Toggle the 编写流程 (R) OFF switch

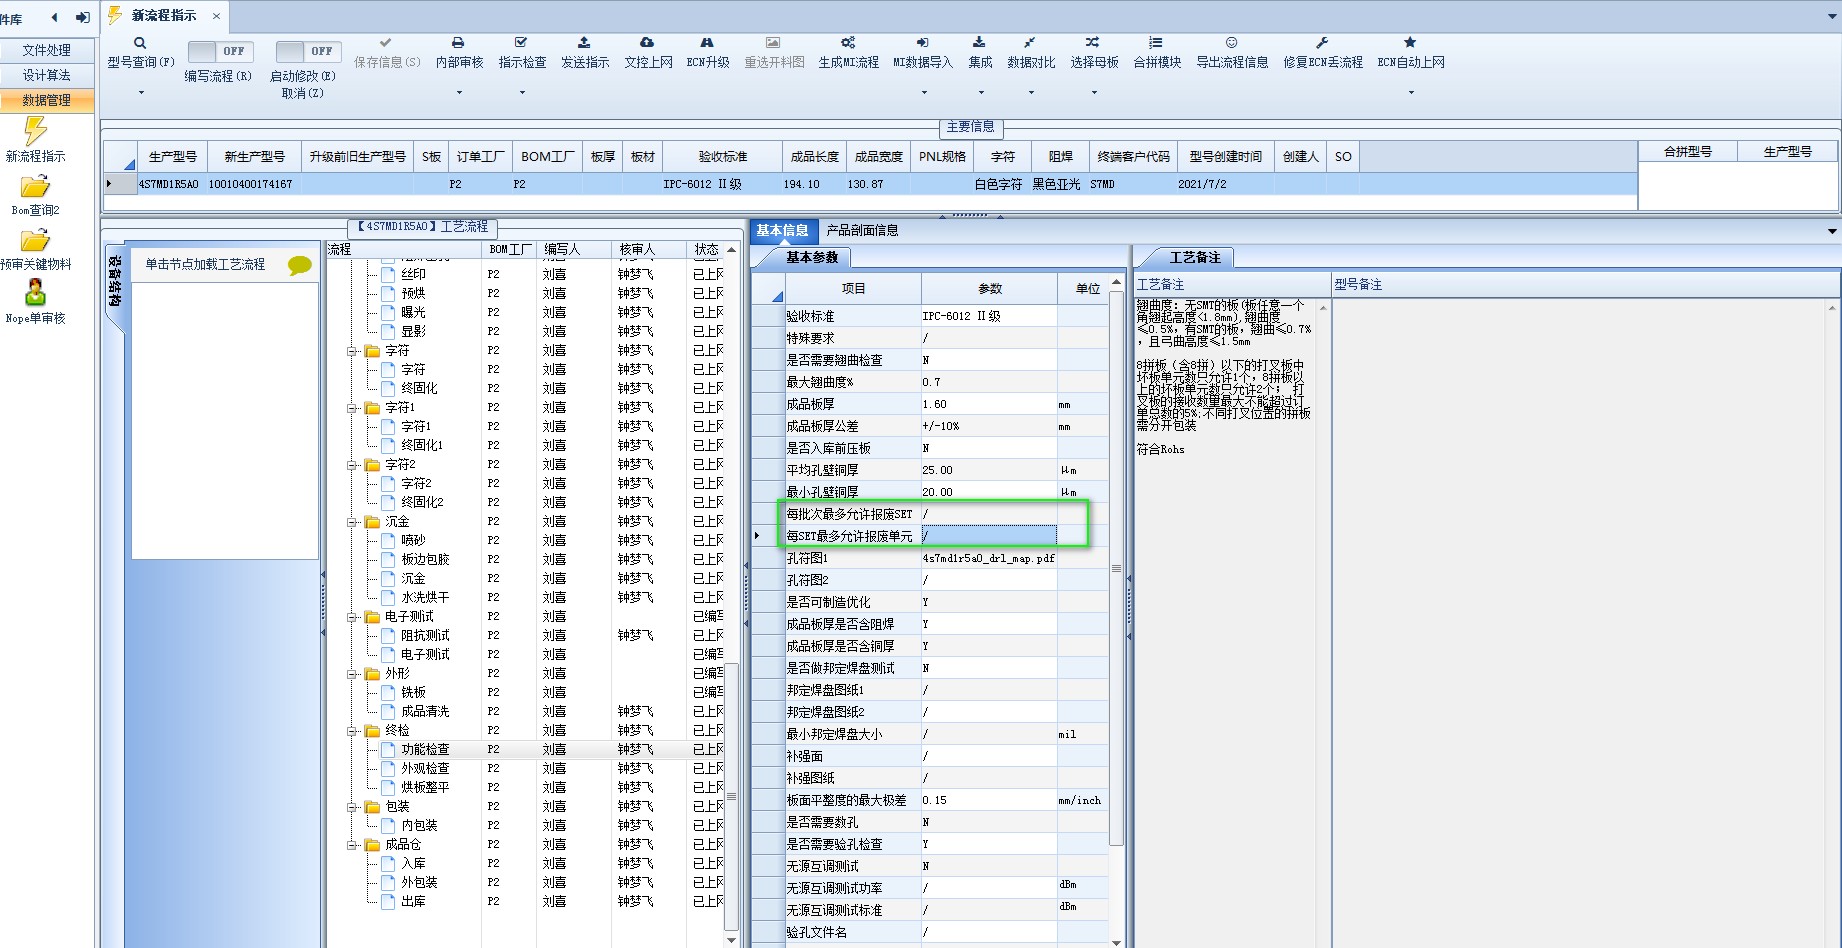pyautogui.click(x=220, y=51)
